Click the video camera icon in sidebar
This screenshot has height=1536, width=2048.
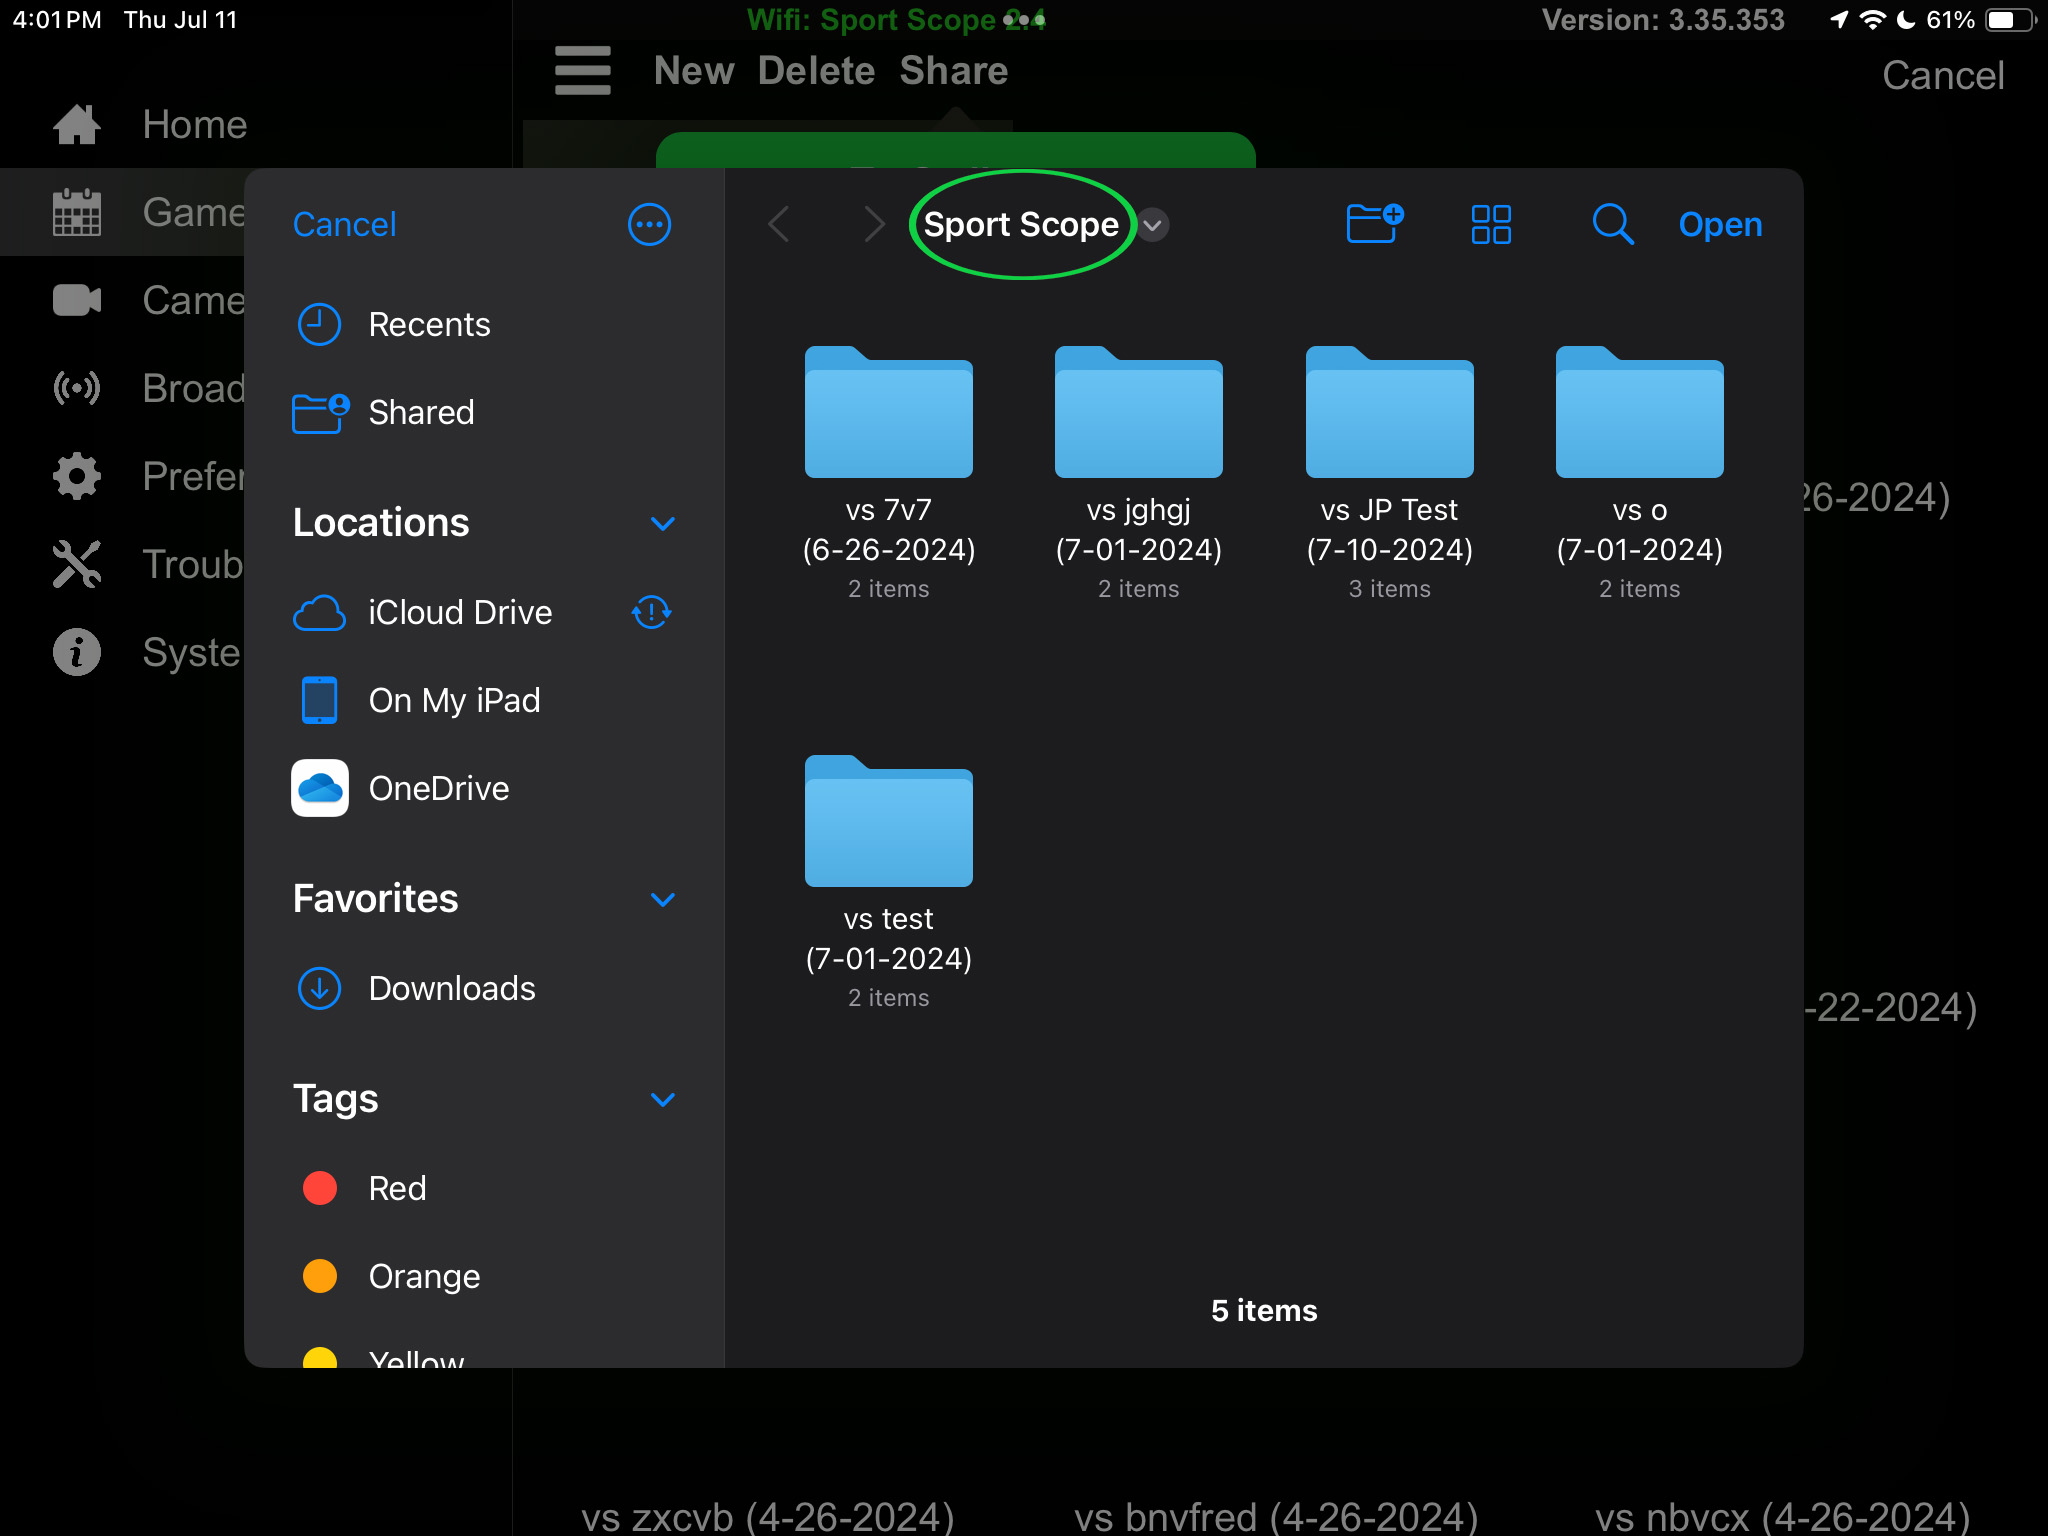77,300
